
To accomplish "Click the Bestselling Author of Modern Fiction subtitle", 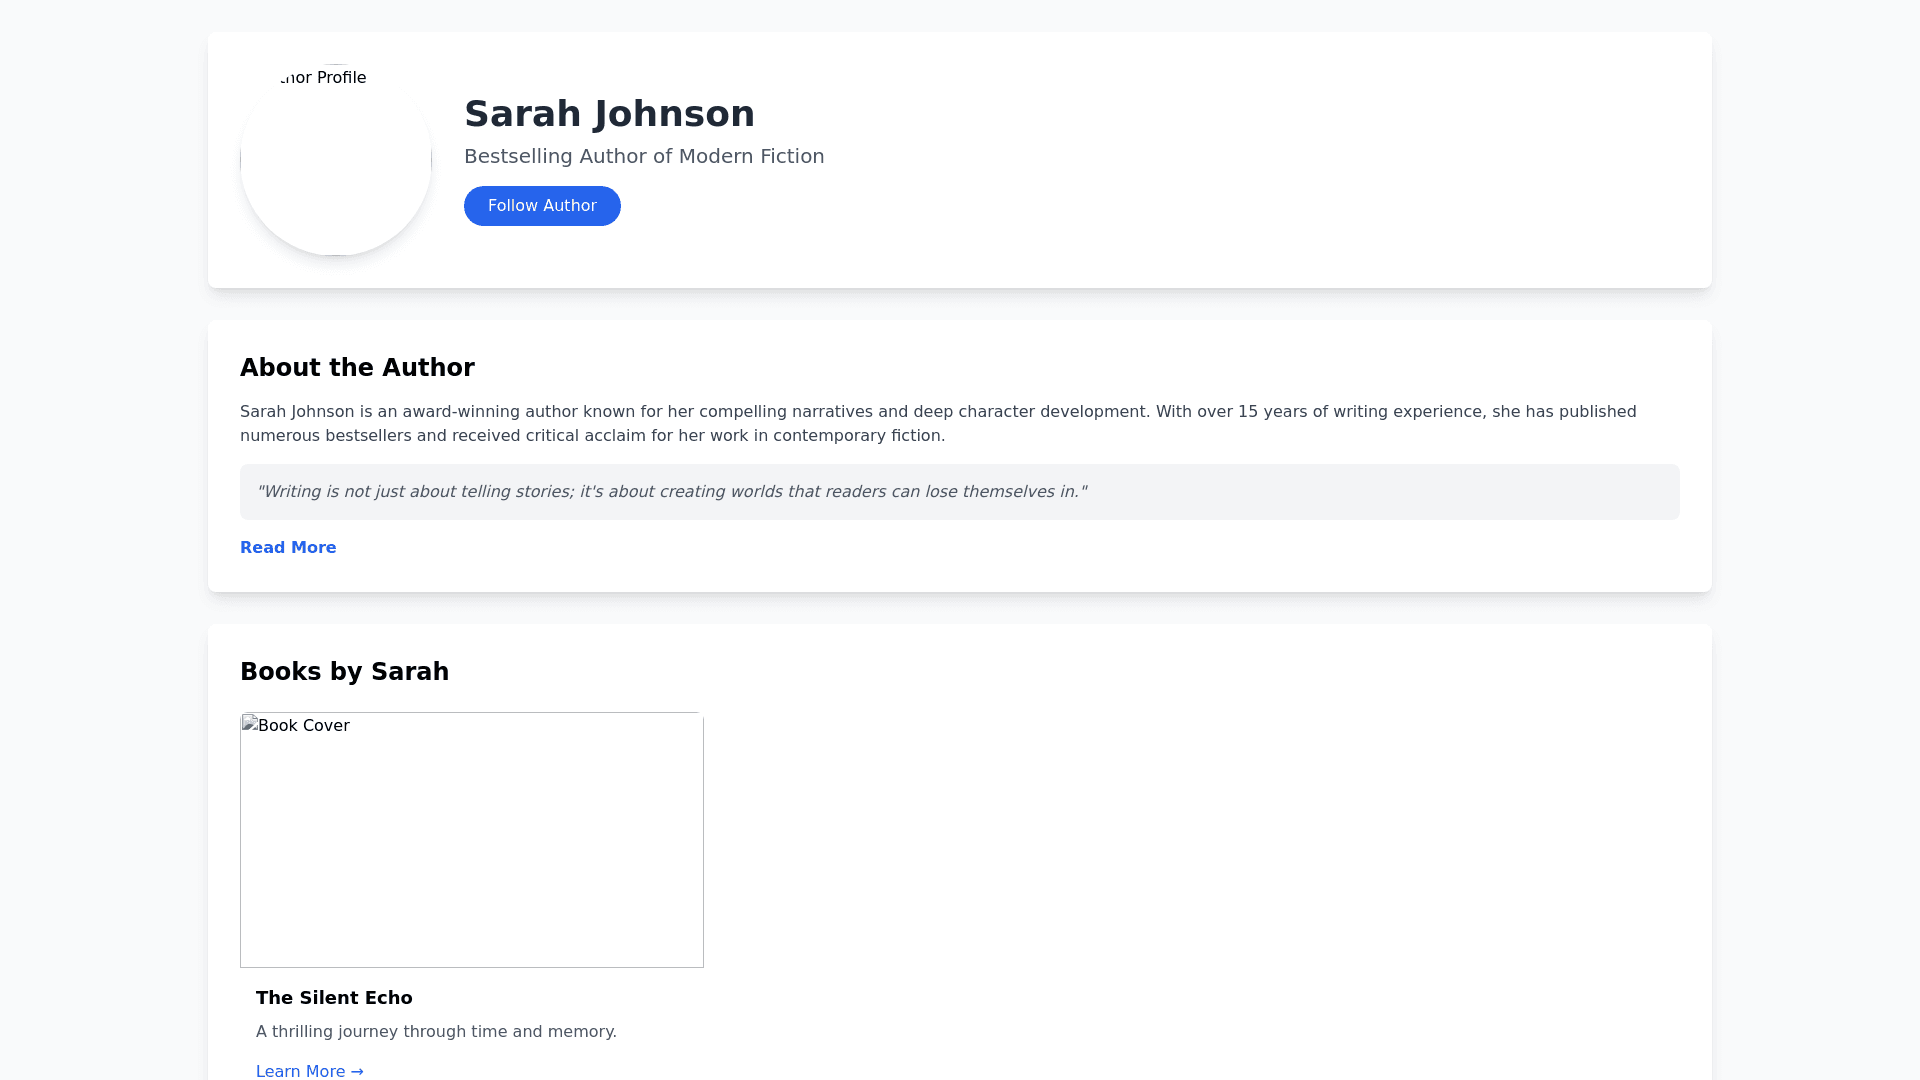I will 644,156.
